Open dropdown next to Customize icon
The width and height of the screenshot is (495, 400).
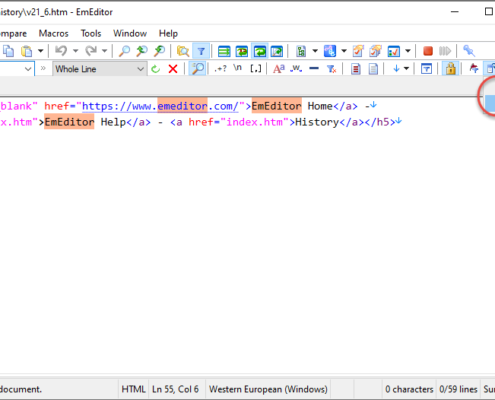tap(408, 51)
